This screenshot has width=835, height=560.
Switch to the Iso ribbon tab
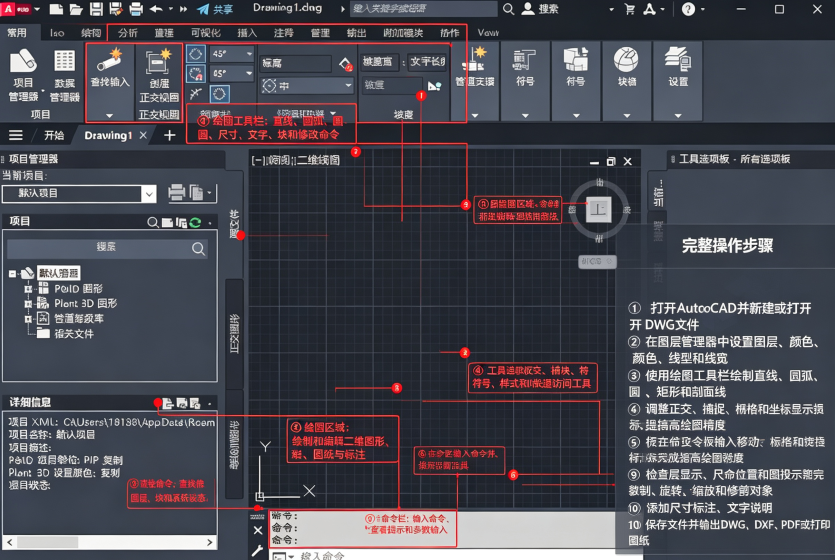[57, 33]
